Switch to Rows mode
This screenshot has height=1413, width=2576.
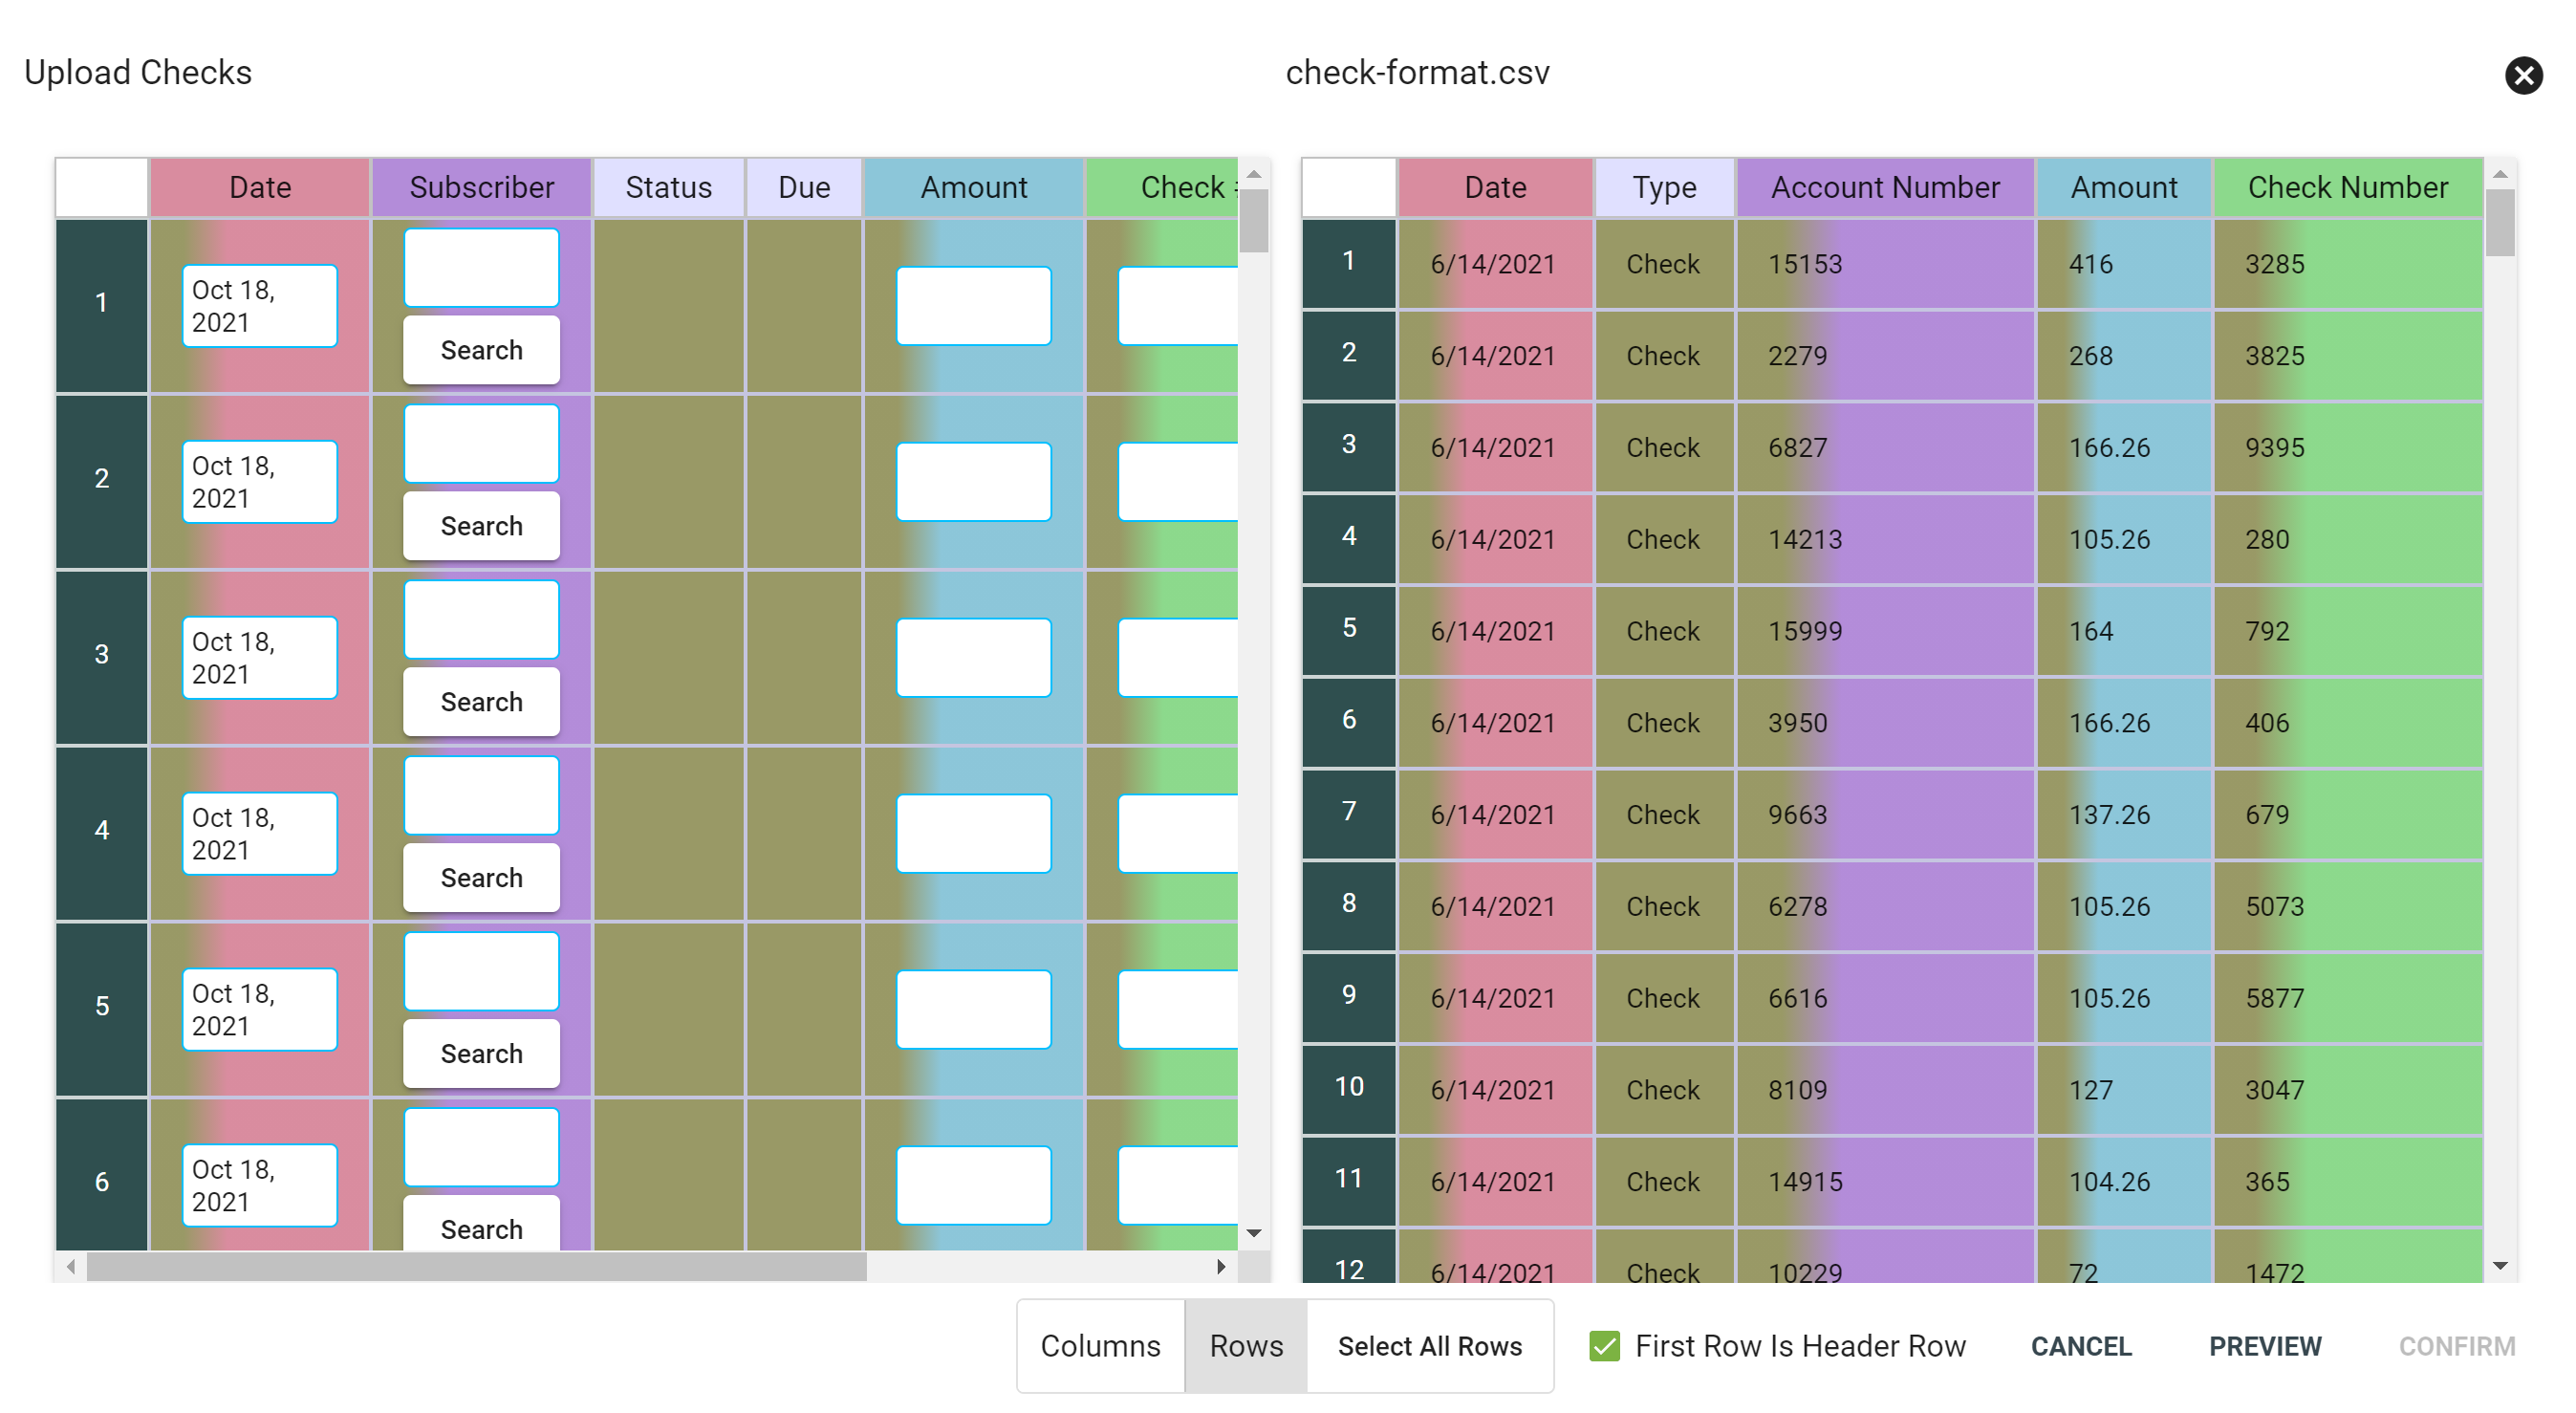[x=1245, y=1345]
